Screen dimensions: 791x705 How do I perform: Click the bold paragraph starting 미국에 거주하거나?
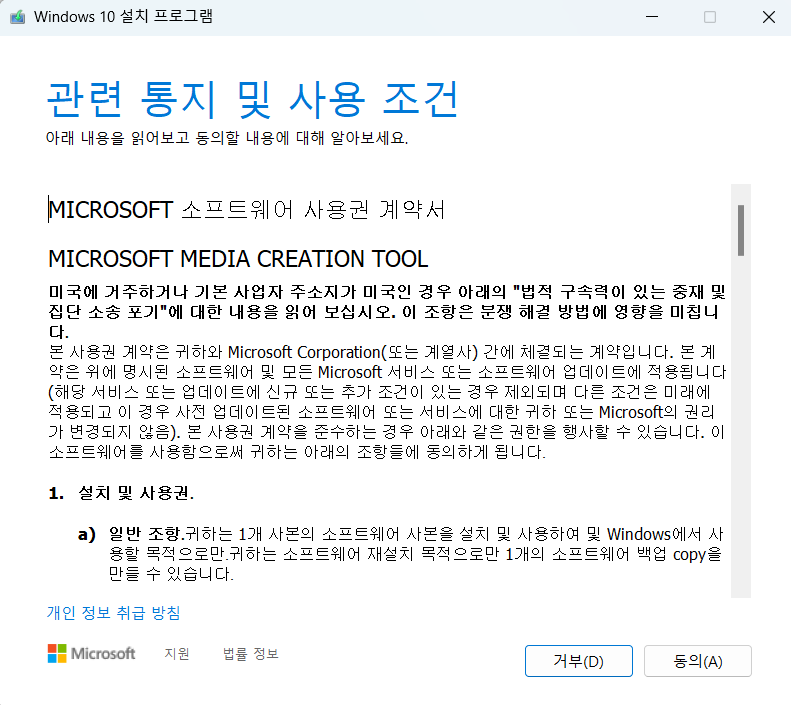coord(387,312)
